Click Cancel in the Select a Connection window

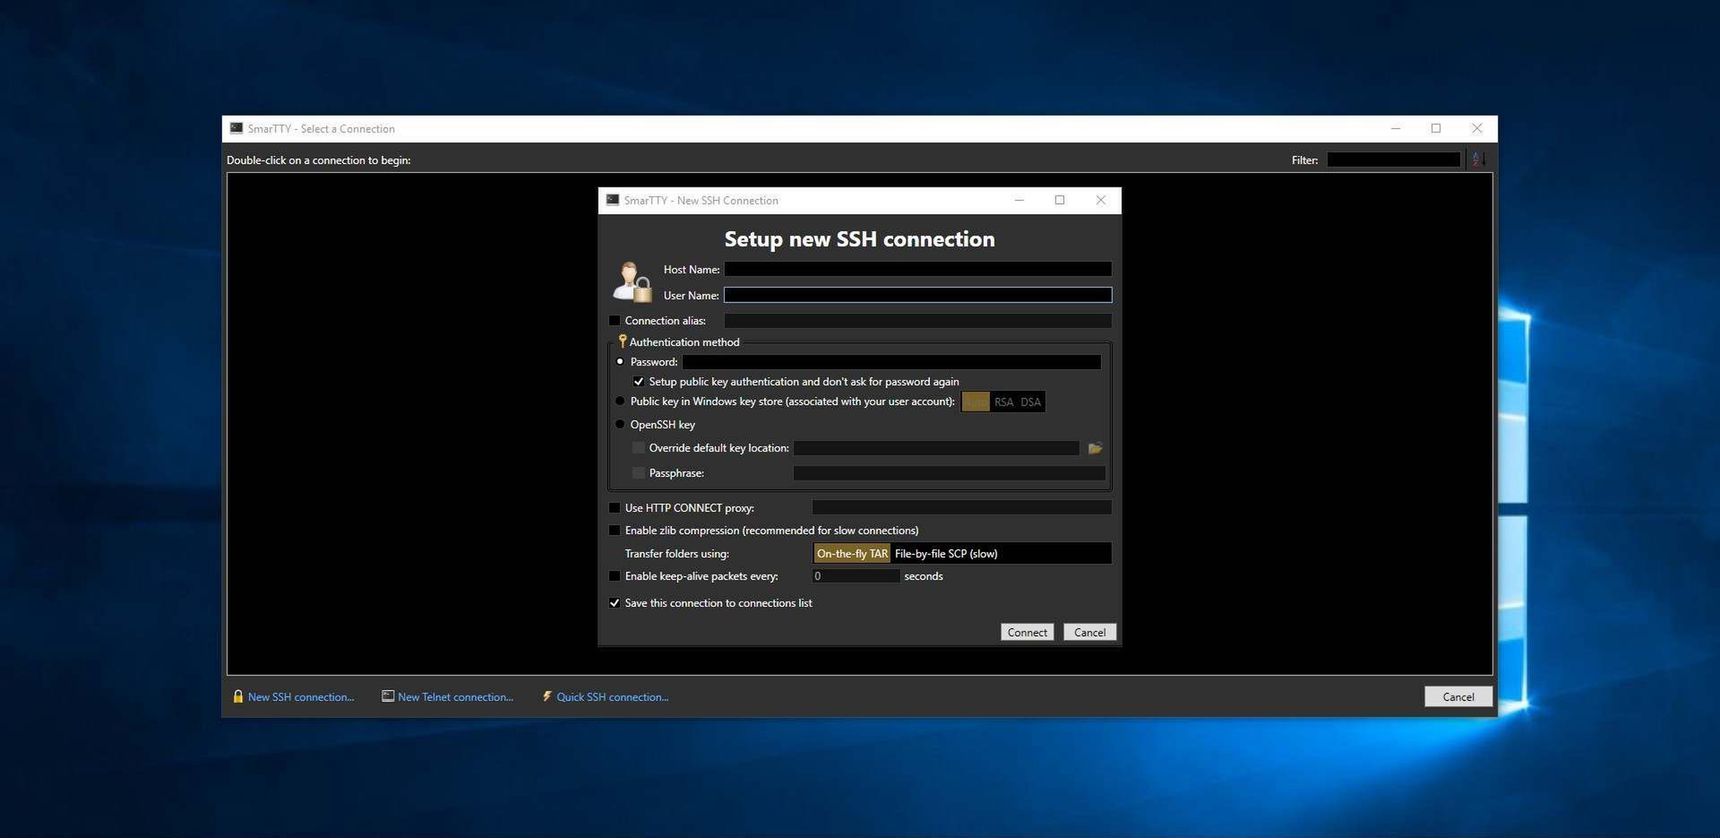click(1458, 697)
